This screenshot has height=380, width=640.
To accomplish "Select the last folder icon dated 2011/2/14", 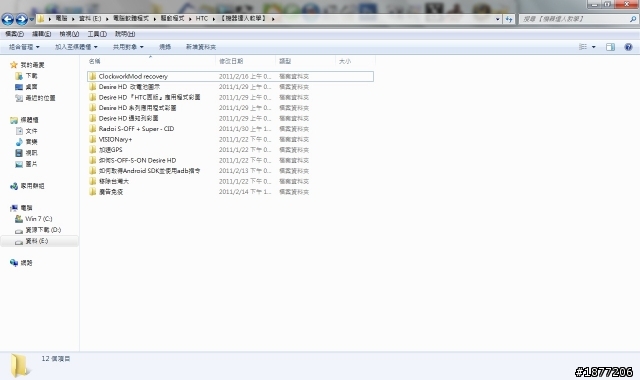I will coord(93,192).
